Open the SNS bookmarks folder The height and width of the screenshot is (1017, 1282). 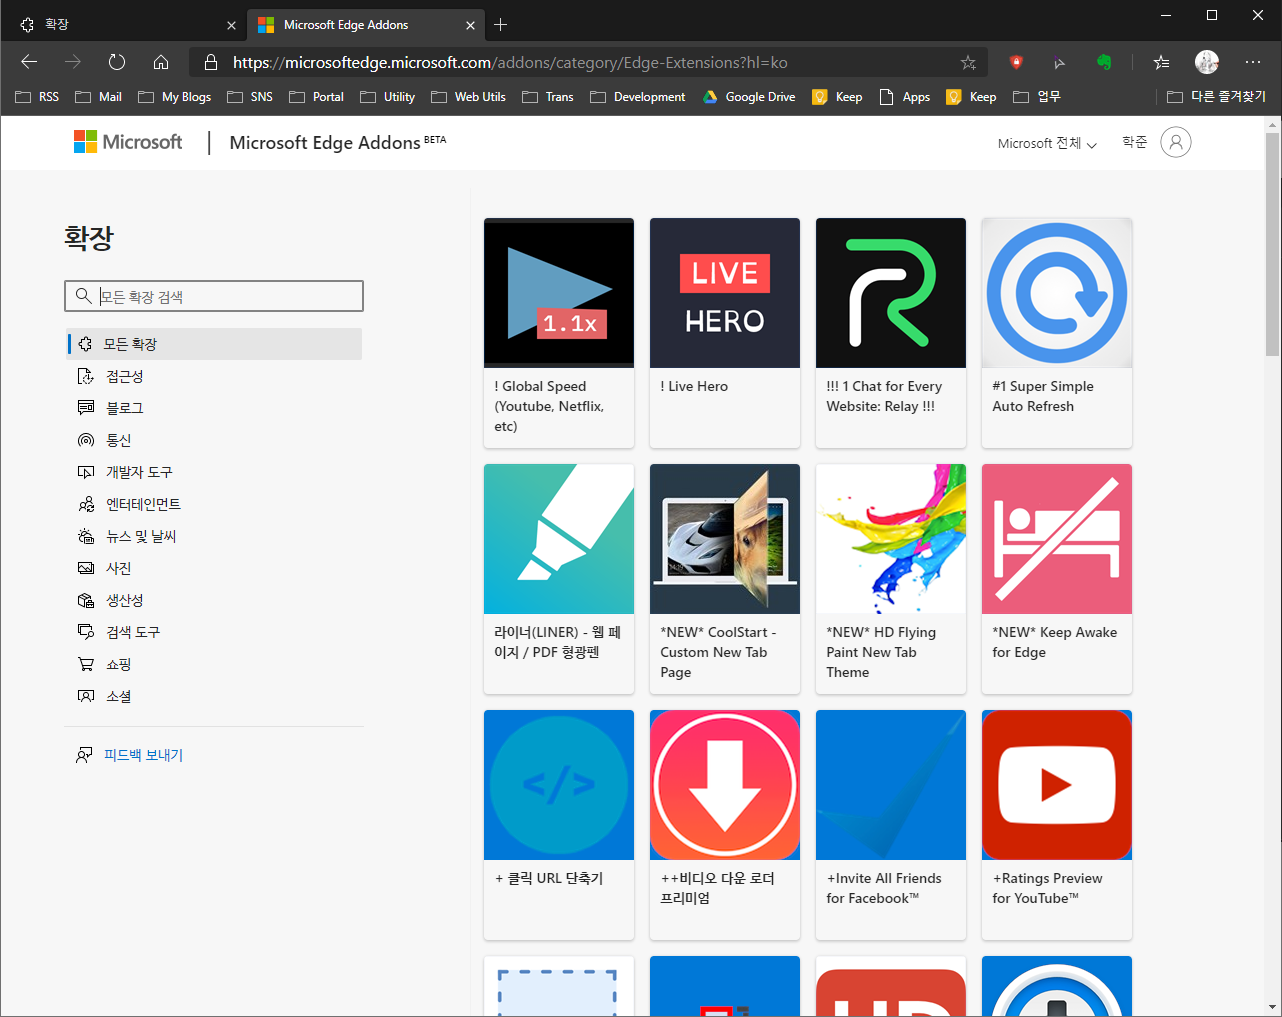point(250,97)
